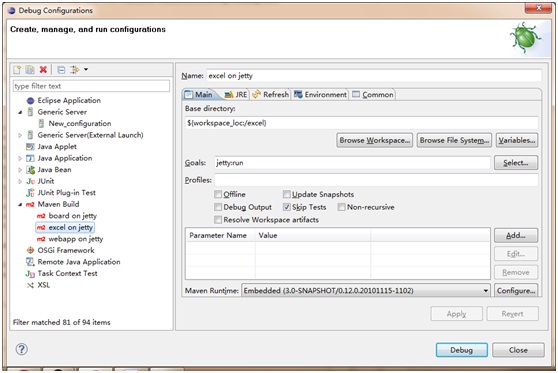558x373 pixels.
Task: Collapse the Maven Build tree node
Action: point(20,204)
